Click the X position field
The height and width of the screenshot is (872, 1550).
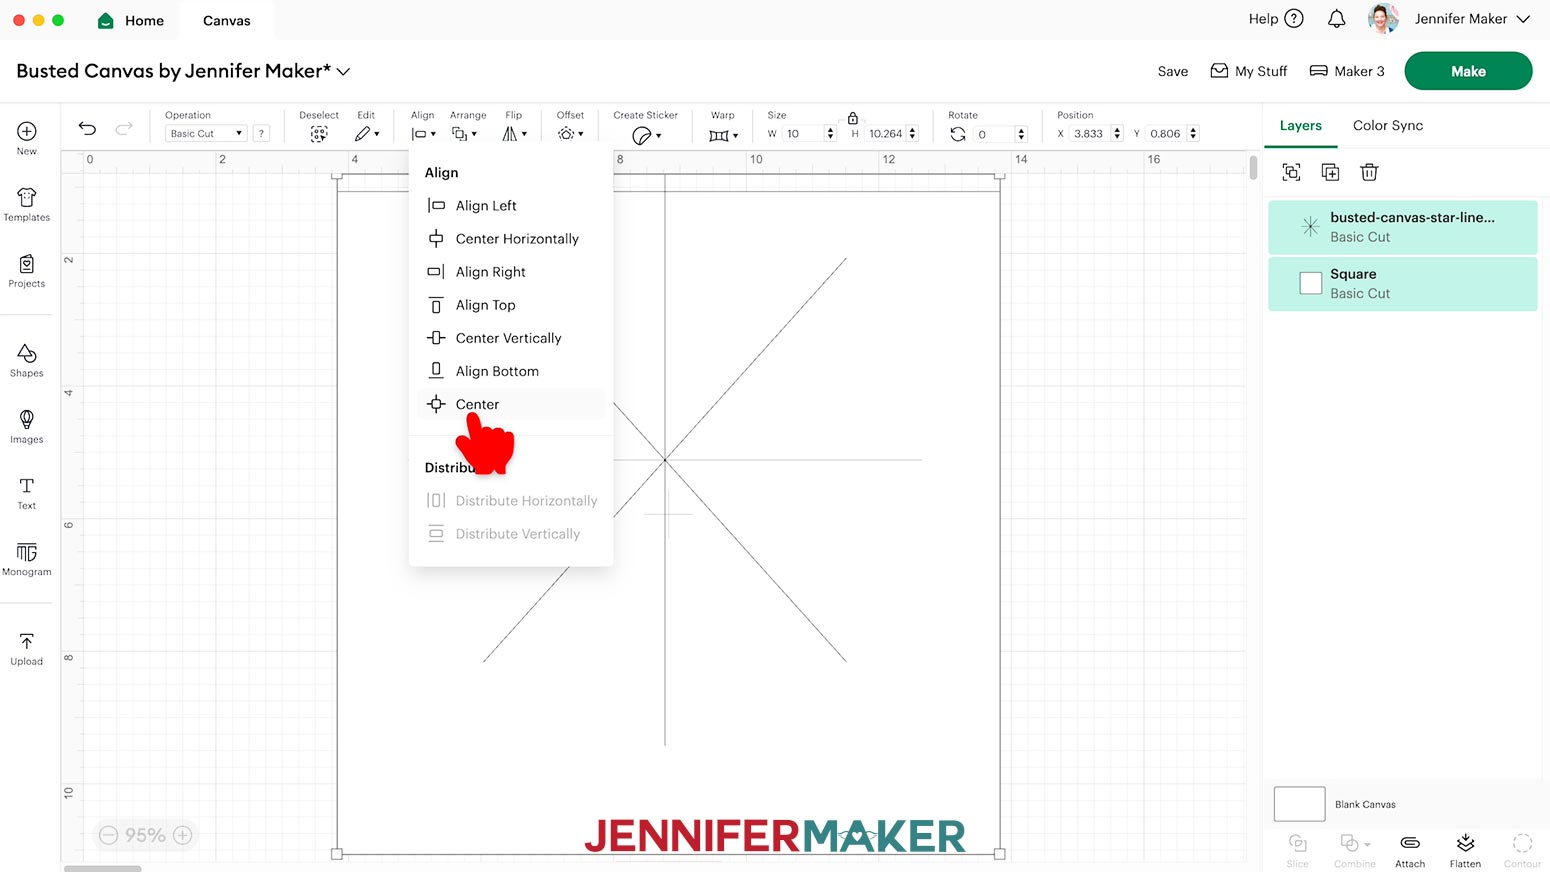pyautogui.click(x=1091, y=133)
